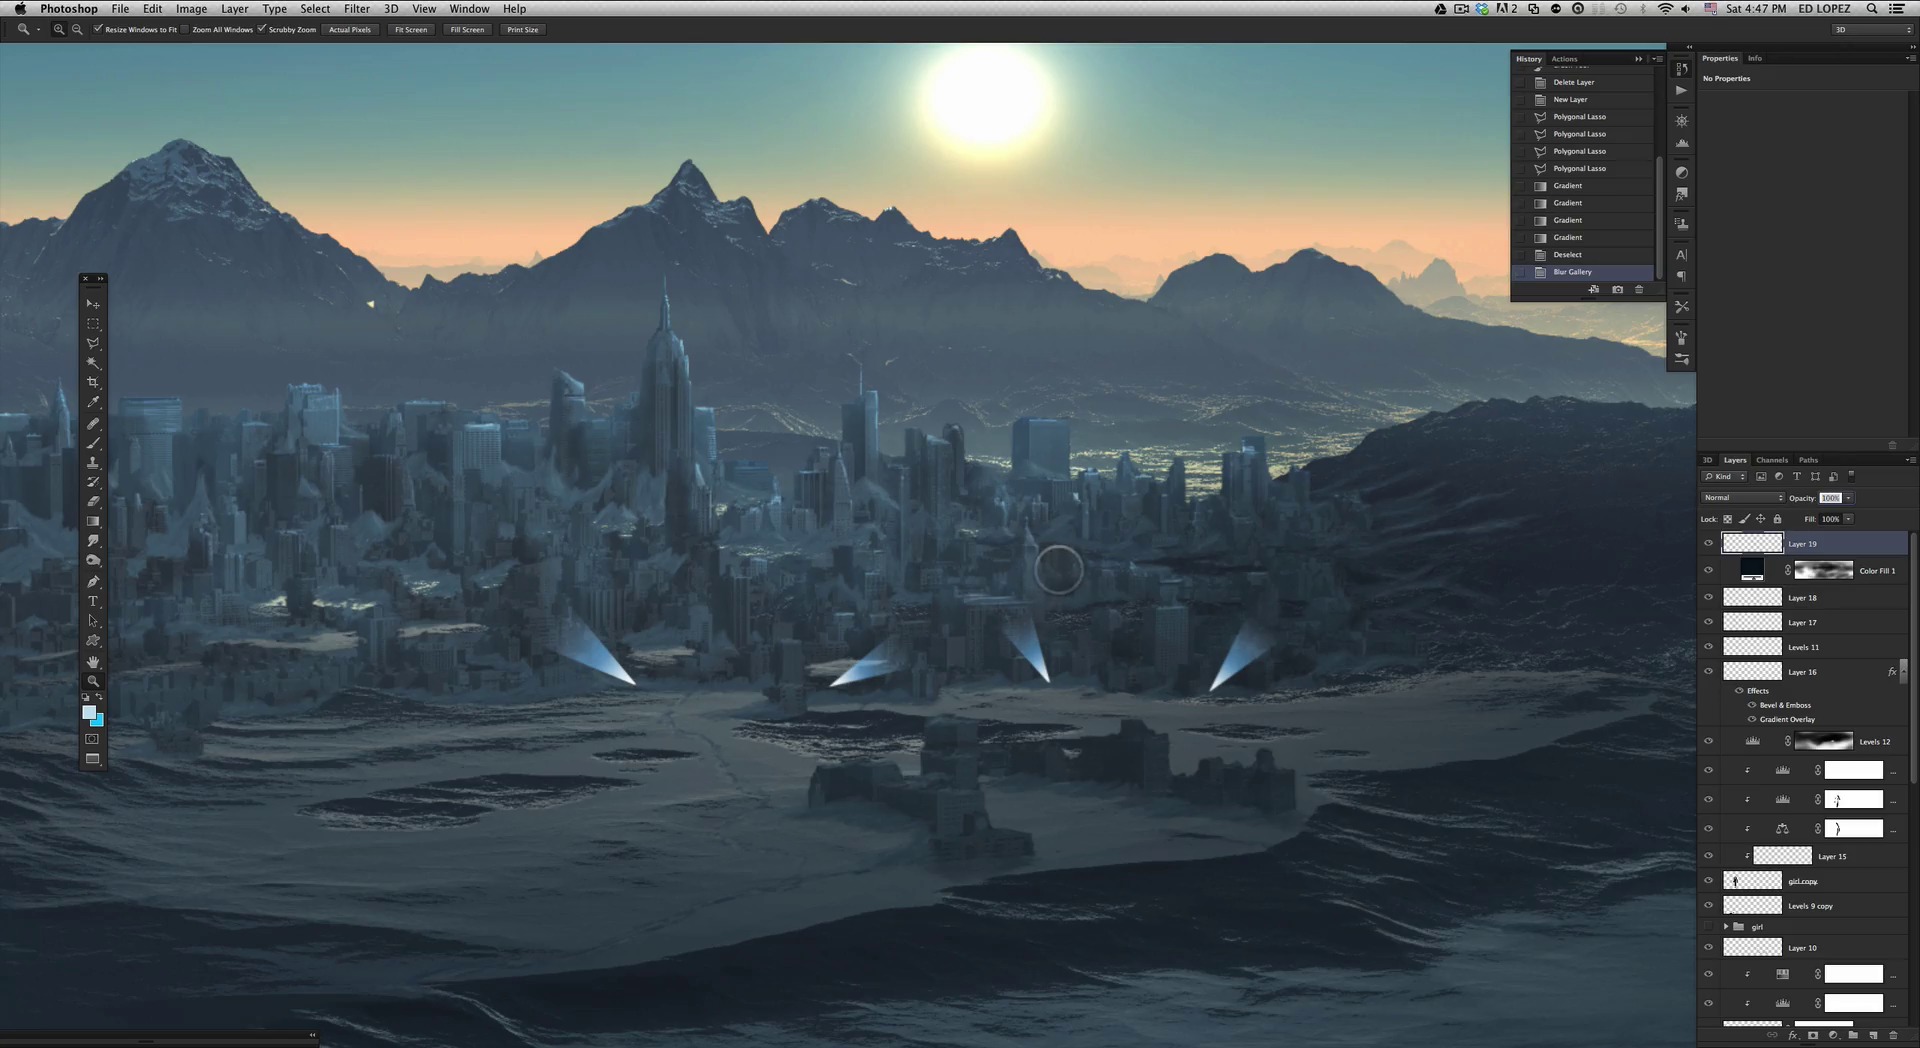1920x1048 pixels.
Task: Toggle Bevel & Emboss effect visibility
Action: pos(1752,705)
